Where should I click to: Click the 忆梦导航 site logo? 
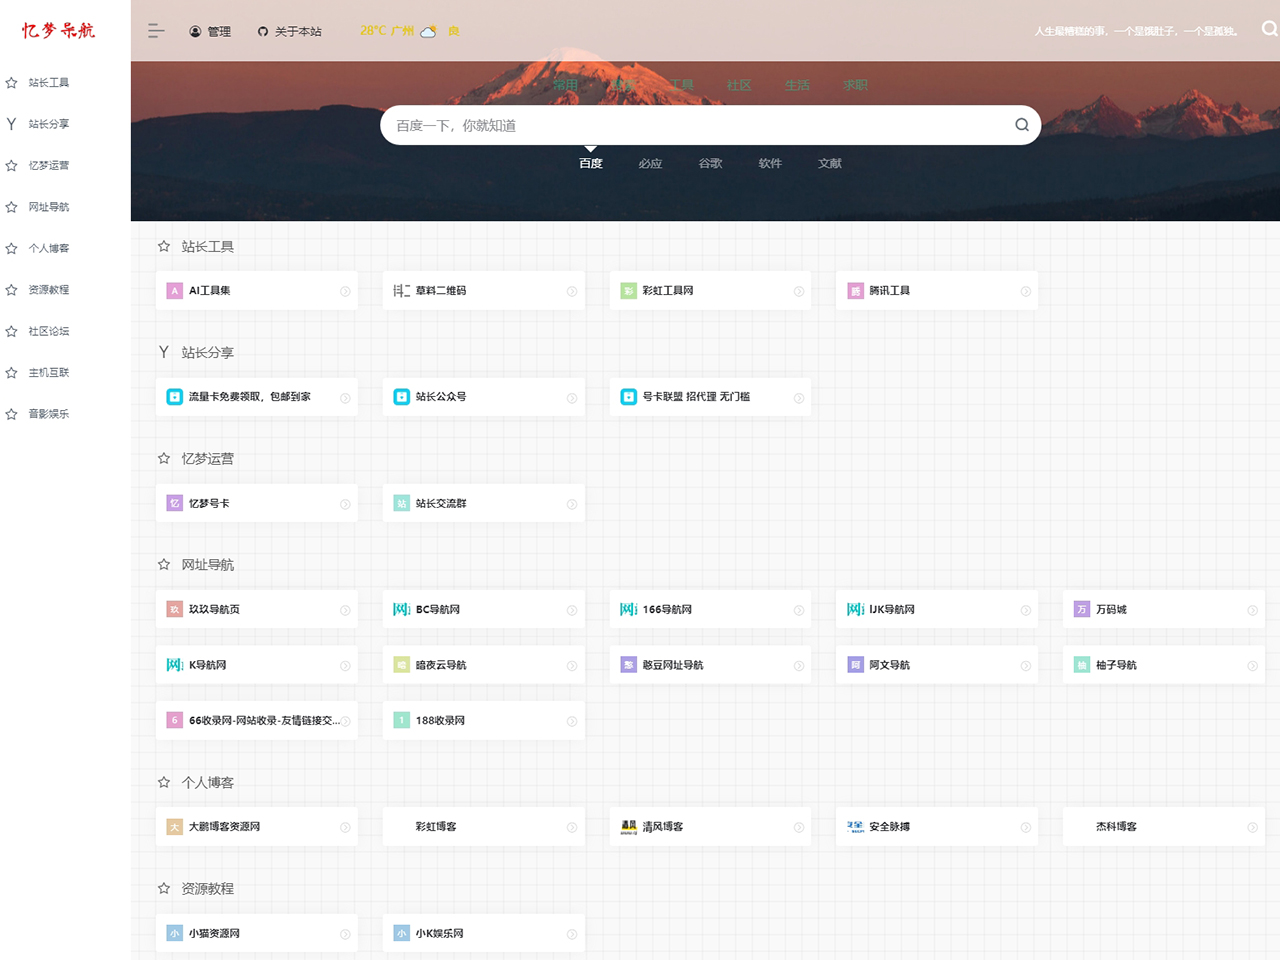tap(59, 31)
